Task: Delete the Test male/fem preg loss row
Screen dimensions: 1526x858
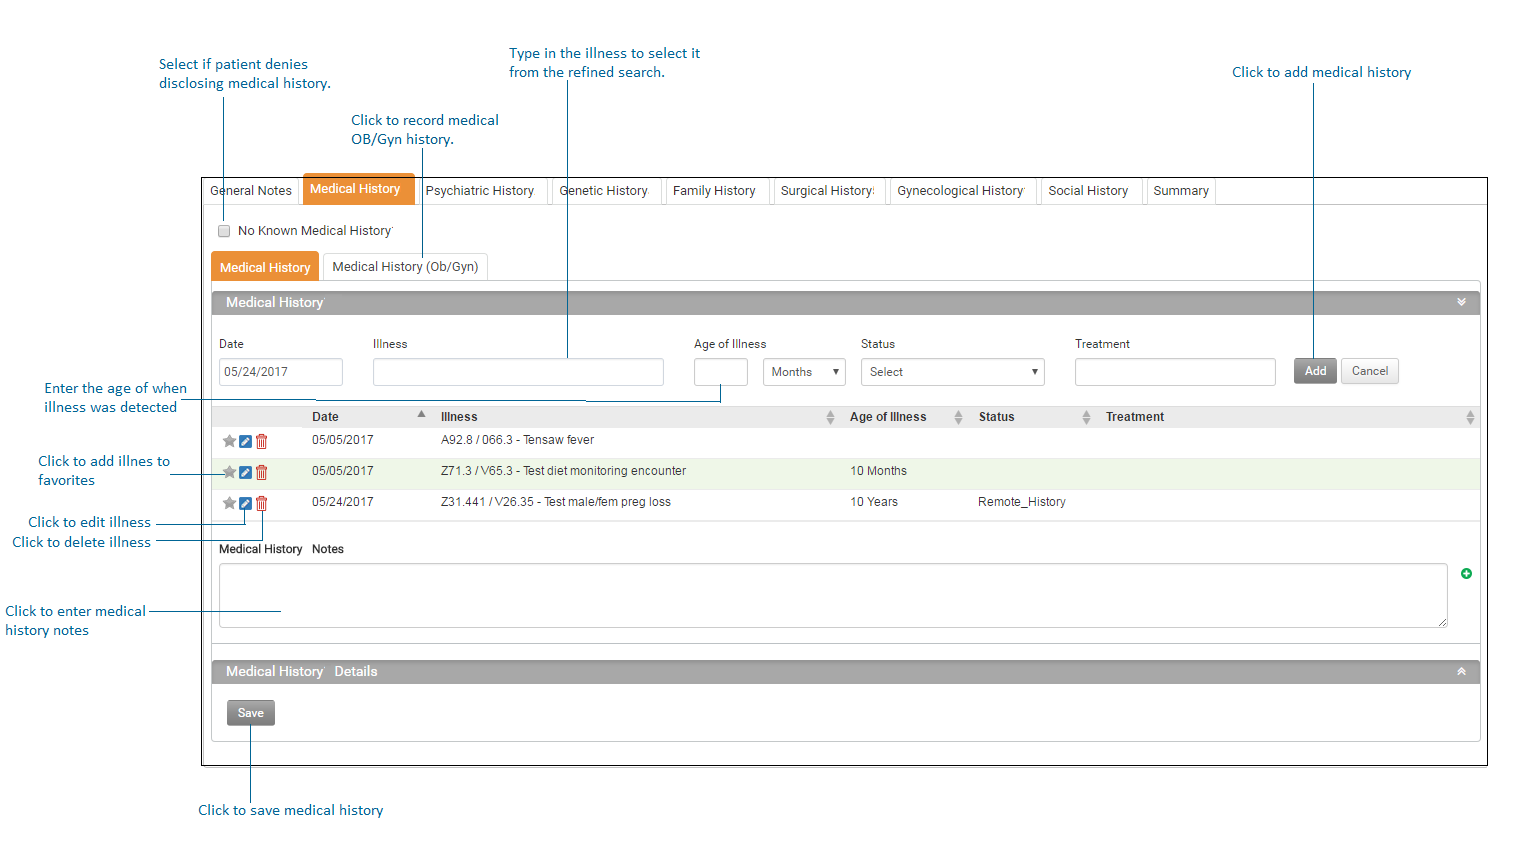Action: (x=261, y=503)
